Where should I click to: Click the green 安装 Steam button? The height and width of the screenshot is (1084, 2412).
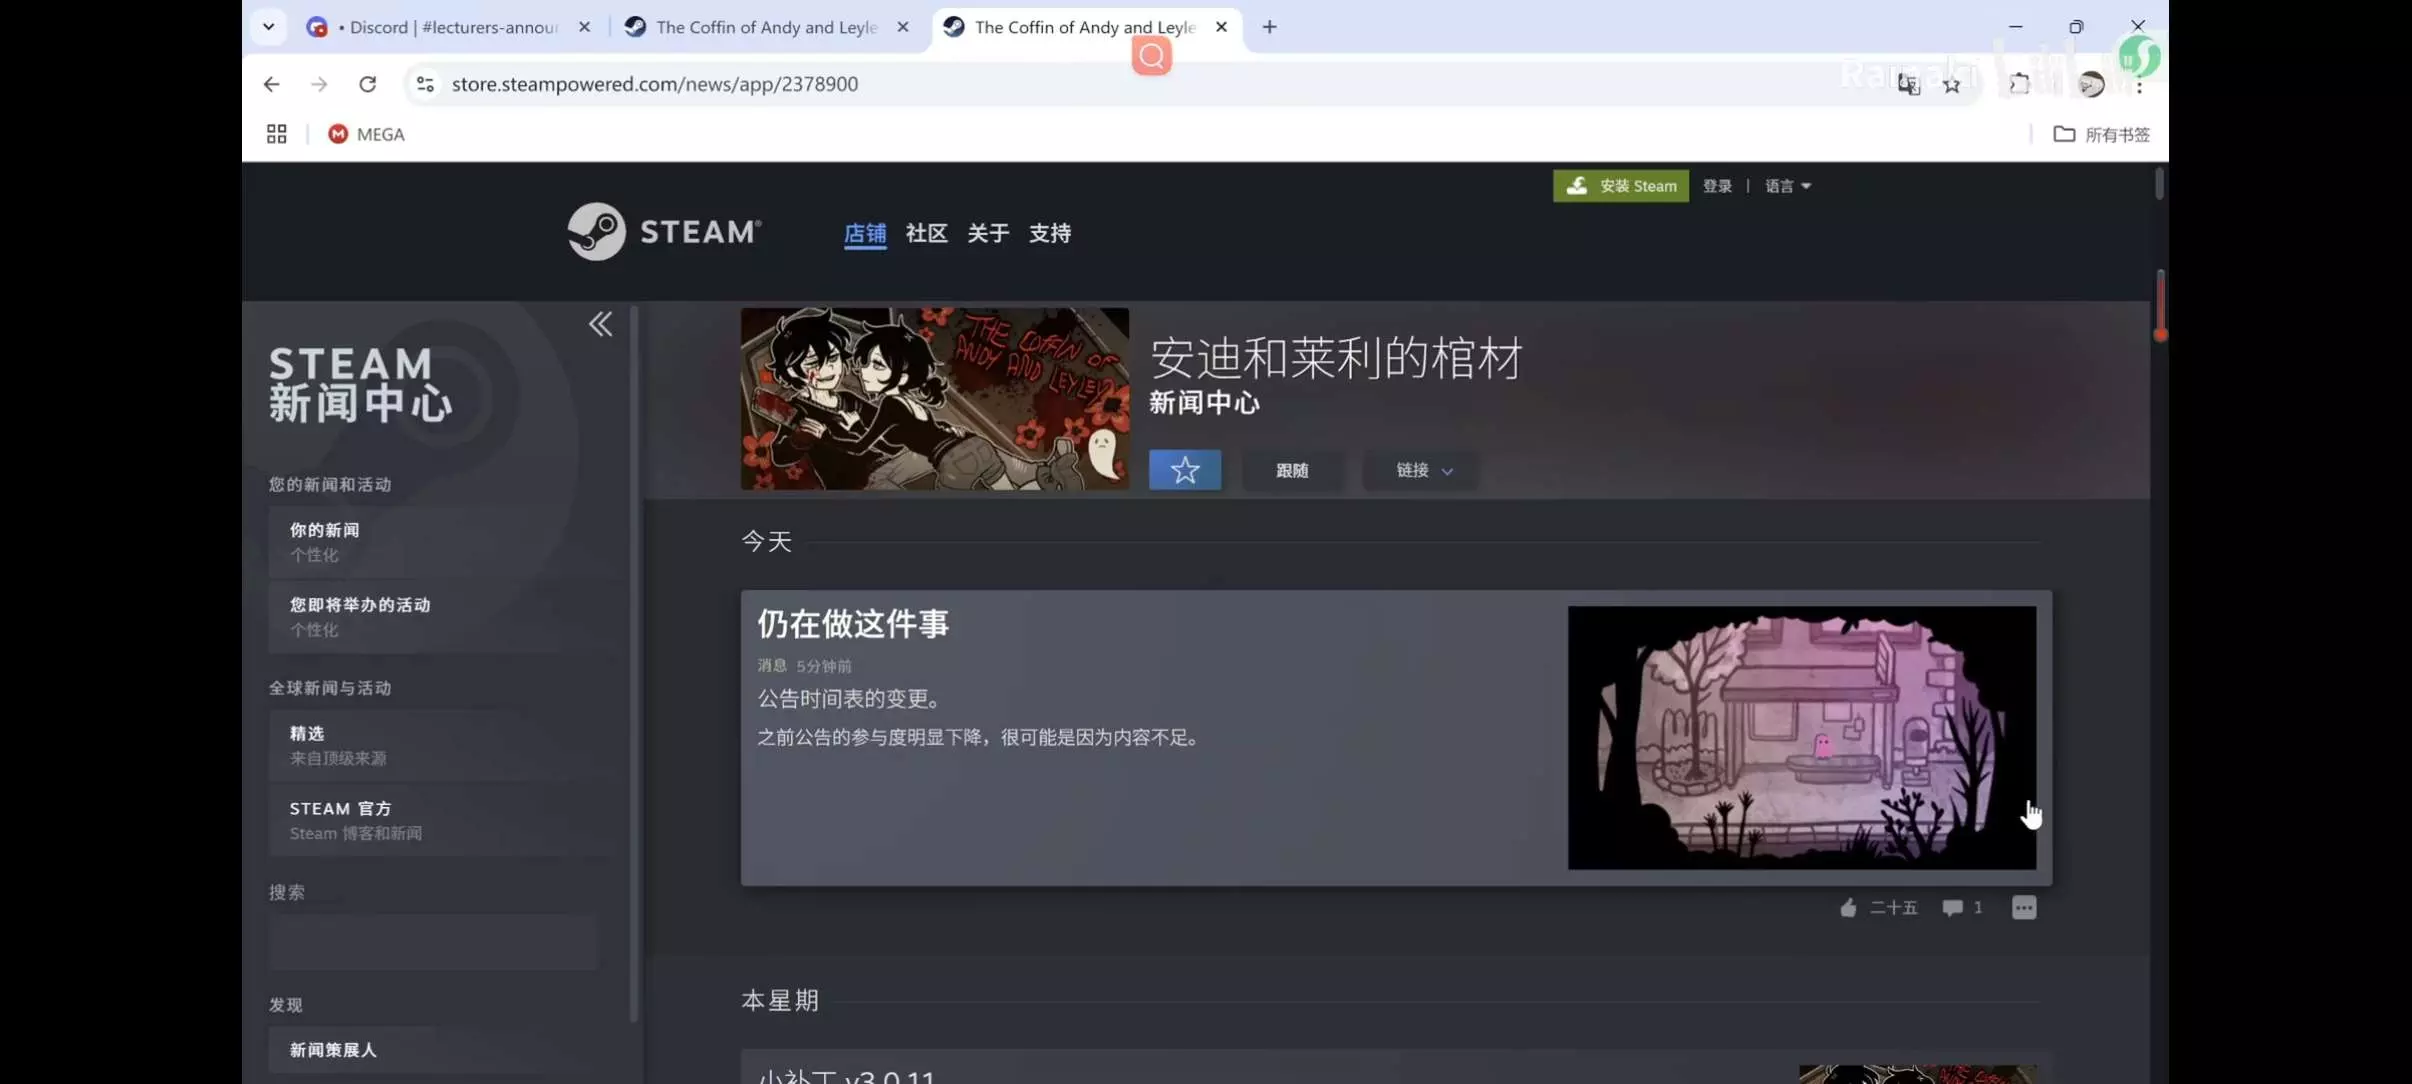coord(1620,186)
